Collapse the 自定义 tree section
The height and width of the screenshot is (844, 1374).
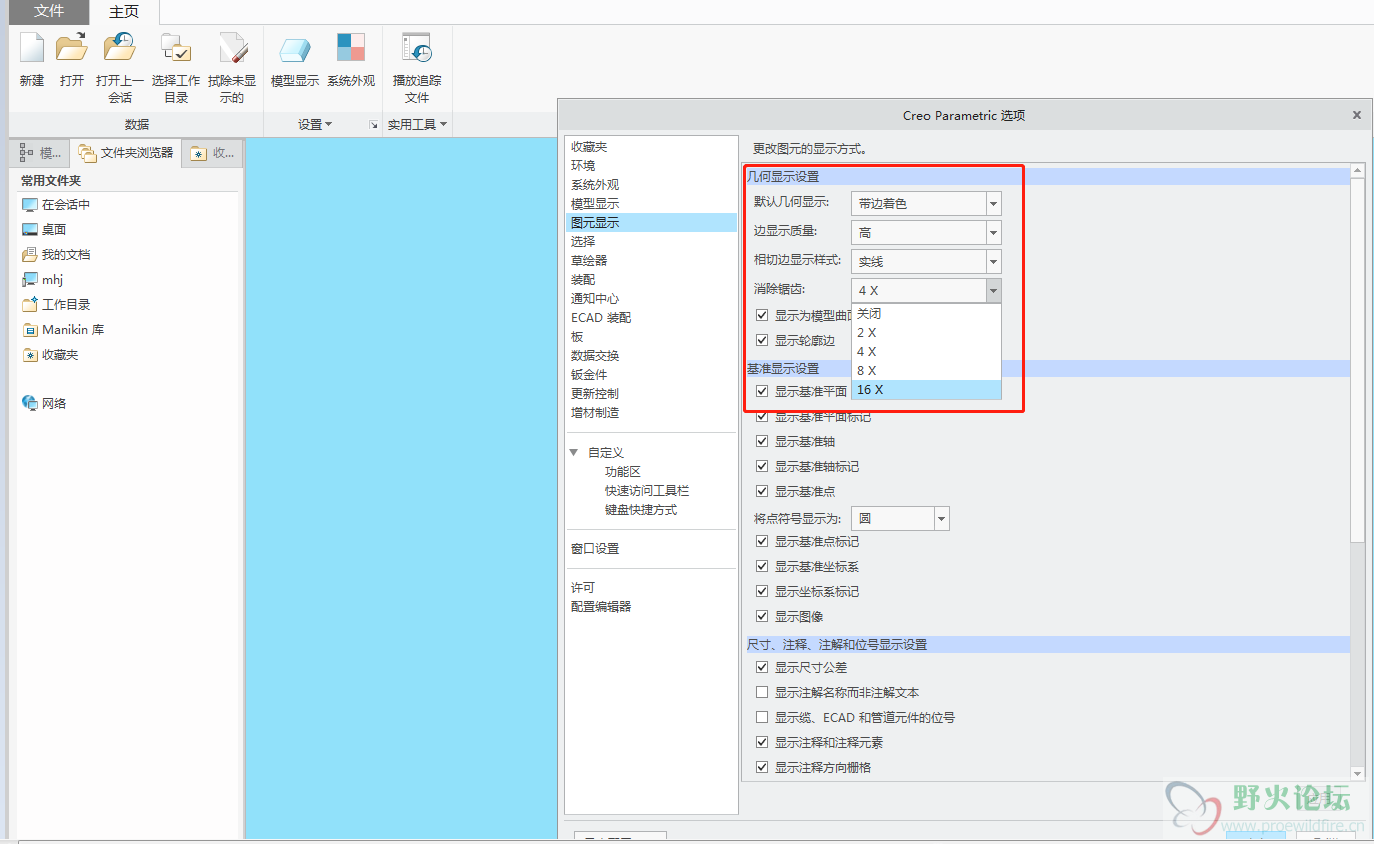574,452
